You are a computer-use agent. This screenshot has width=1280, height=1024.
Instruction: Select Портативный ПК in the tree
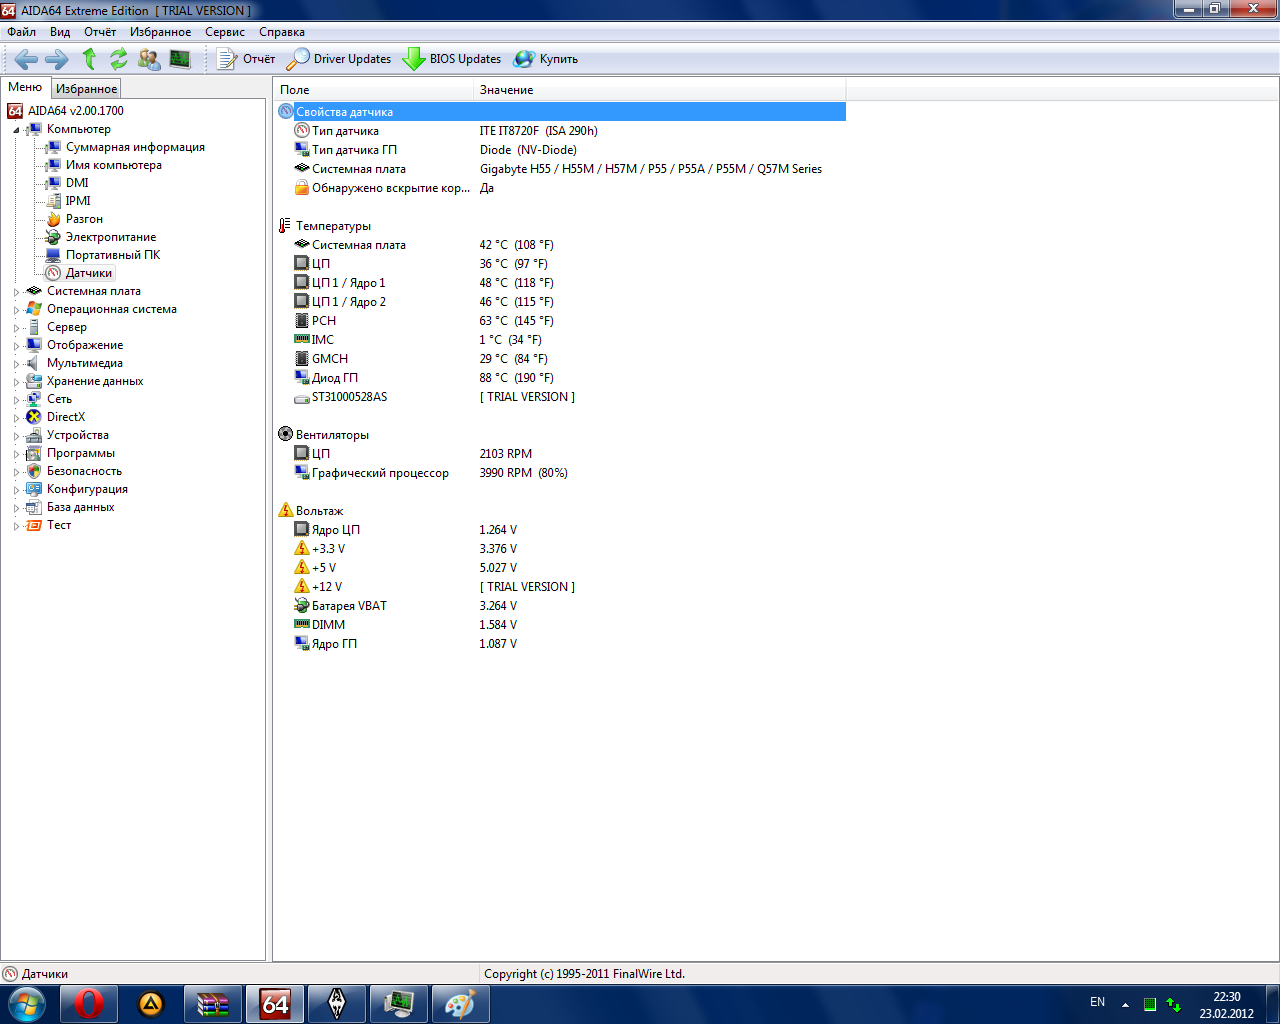click(103, 255)
